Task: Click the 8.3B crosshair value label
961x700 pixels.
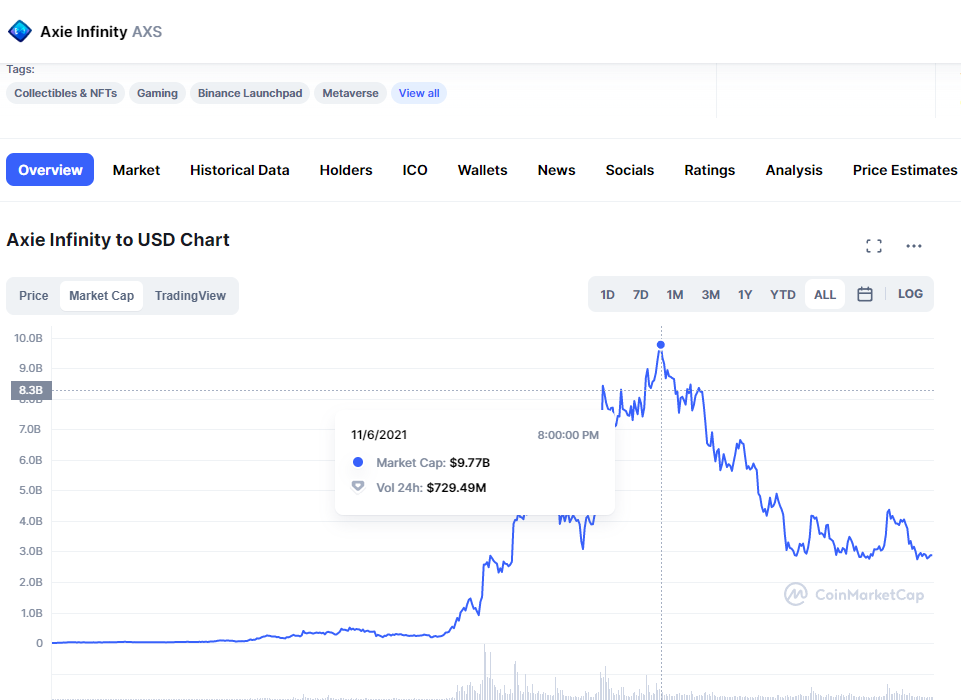Action: point(31,390)
